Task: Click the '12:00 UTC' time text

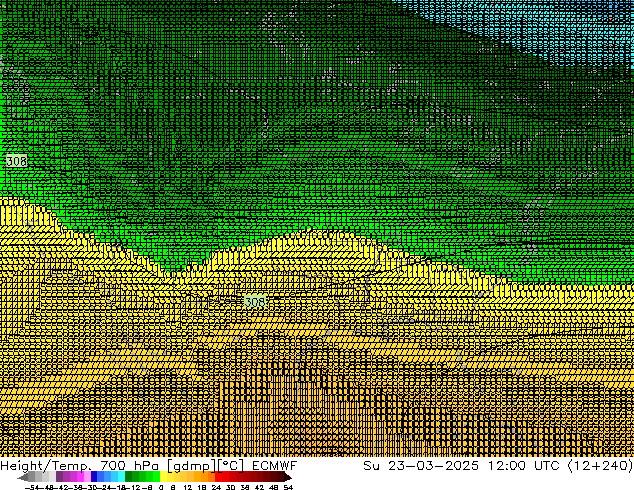Action: click(x=524, y=466)
